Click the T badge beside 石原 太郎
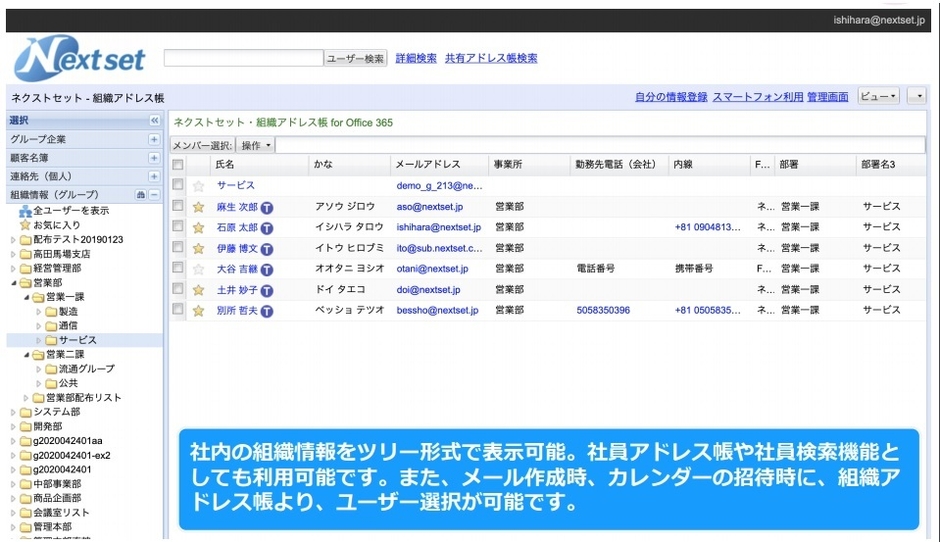The image size is (940, 542). (267, 228)
